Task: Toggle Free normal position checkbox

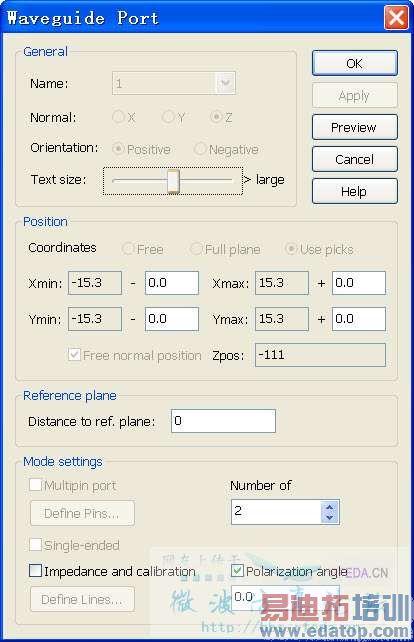Action: (74, 355)
